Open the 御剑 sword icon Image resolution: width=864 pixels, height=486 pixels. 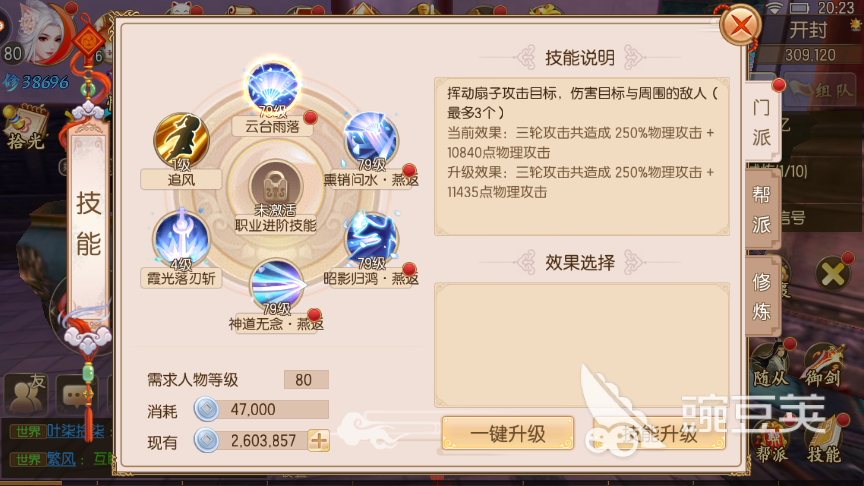pos(824,364)
